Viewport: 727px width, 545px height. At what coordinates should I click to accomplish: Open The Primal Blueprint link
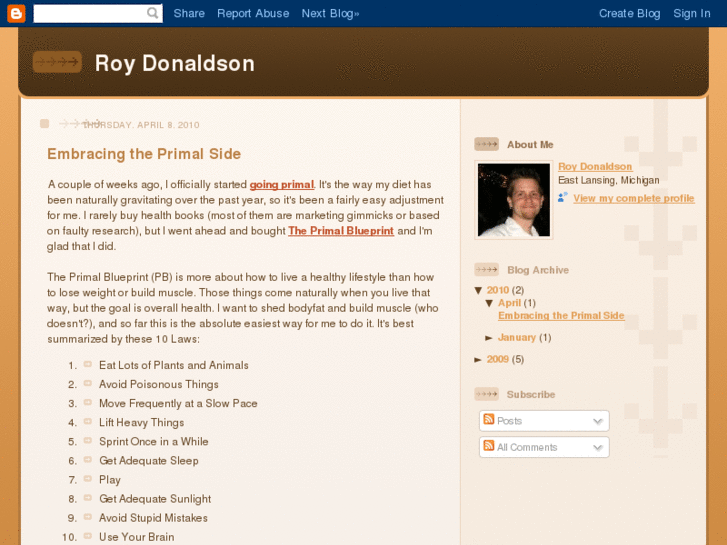click(x=341, y=231)
